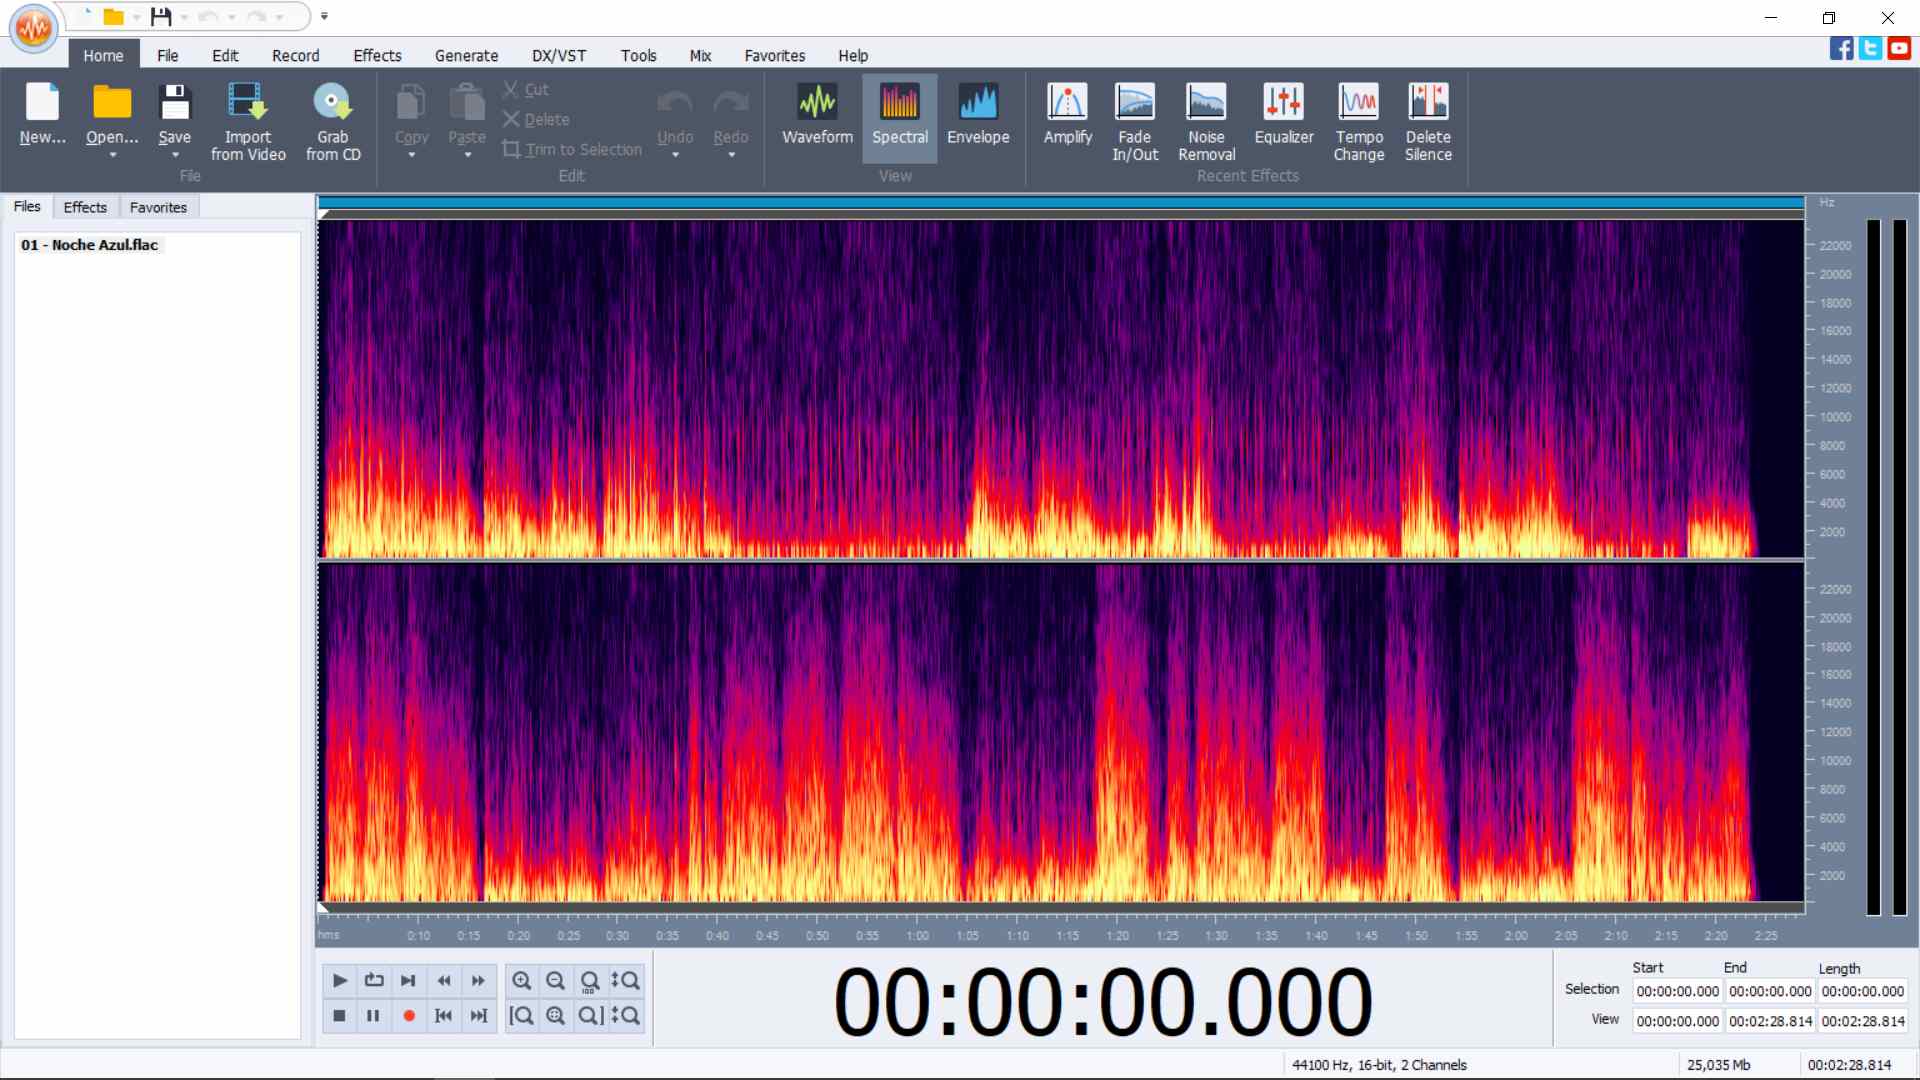Open the Effects menu tab
Screen dimensions: 1920x1080
(x=376, y=56)
